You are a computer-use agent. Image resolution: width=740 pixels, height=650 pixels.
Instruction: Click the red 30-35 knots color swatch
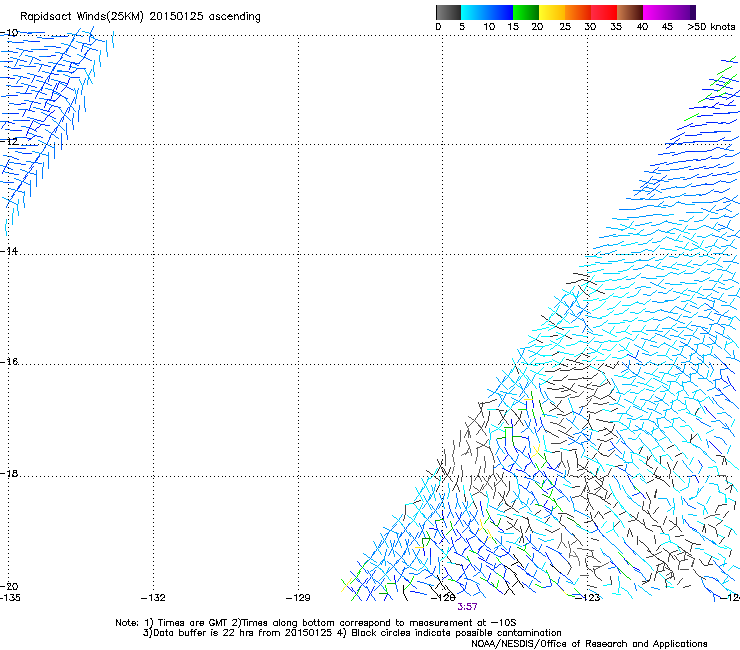point(604,12)
